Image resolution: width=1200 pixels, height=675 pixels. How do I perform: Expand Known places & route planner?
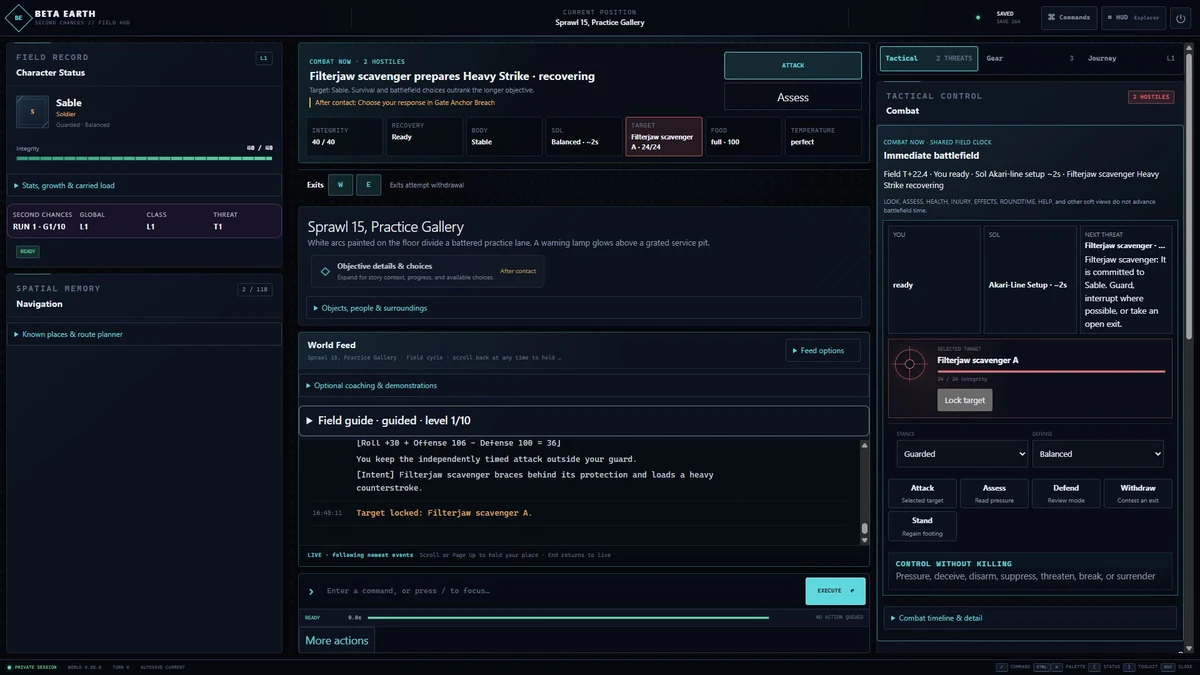click(x=144, y=334)
